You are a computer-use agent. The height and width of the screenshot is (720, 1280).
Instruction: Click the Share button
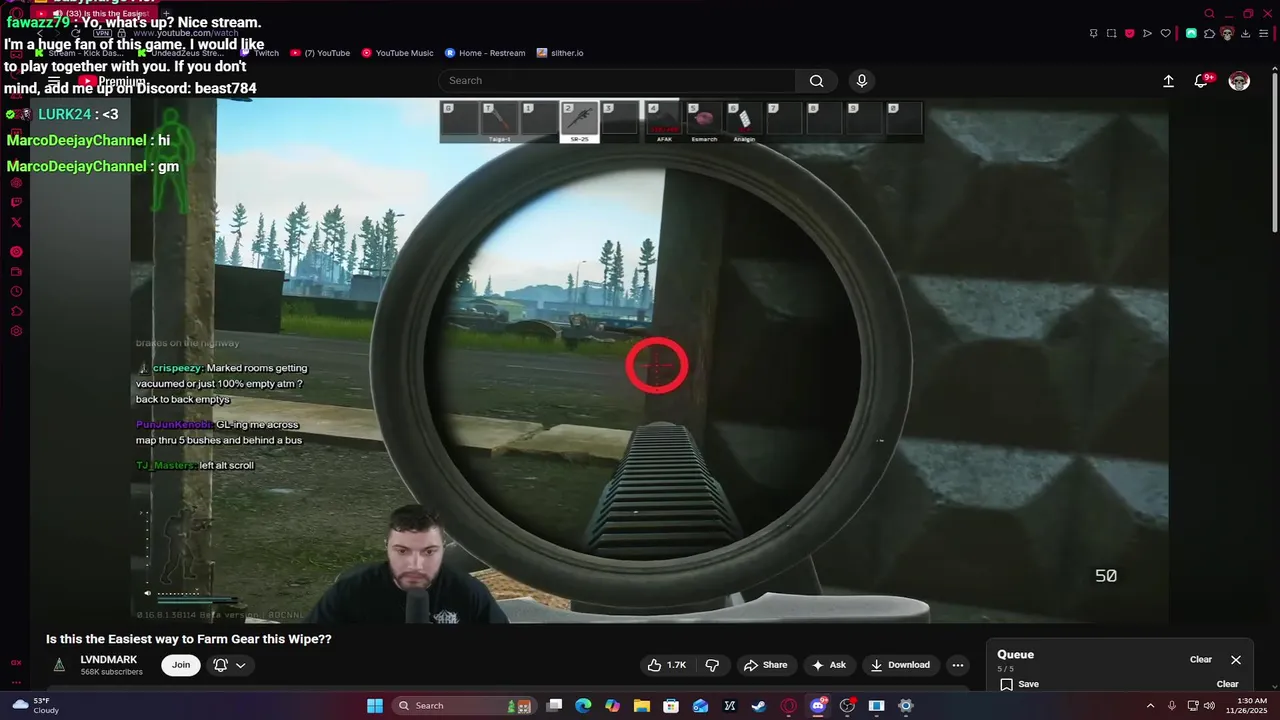(765, 665)
